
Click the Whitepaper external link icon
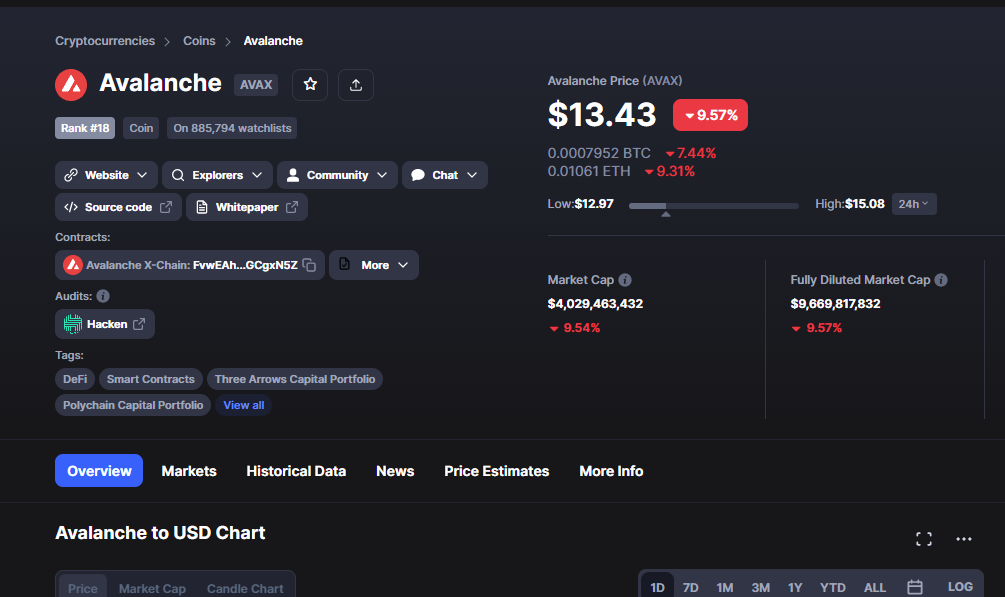(292, 207)
